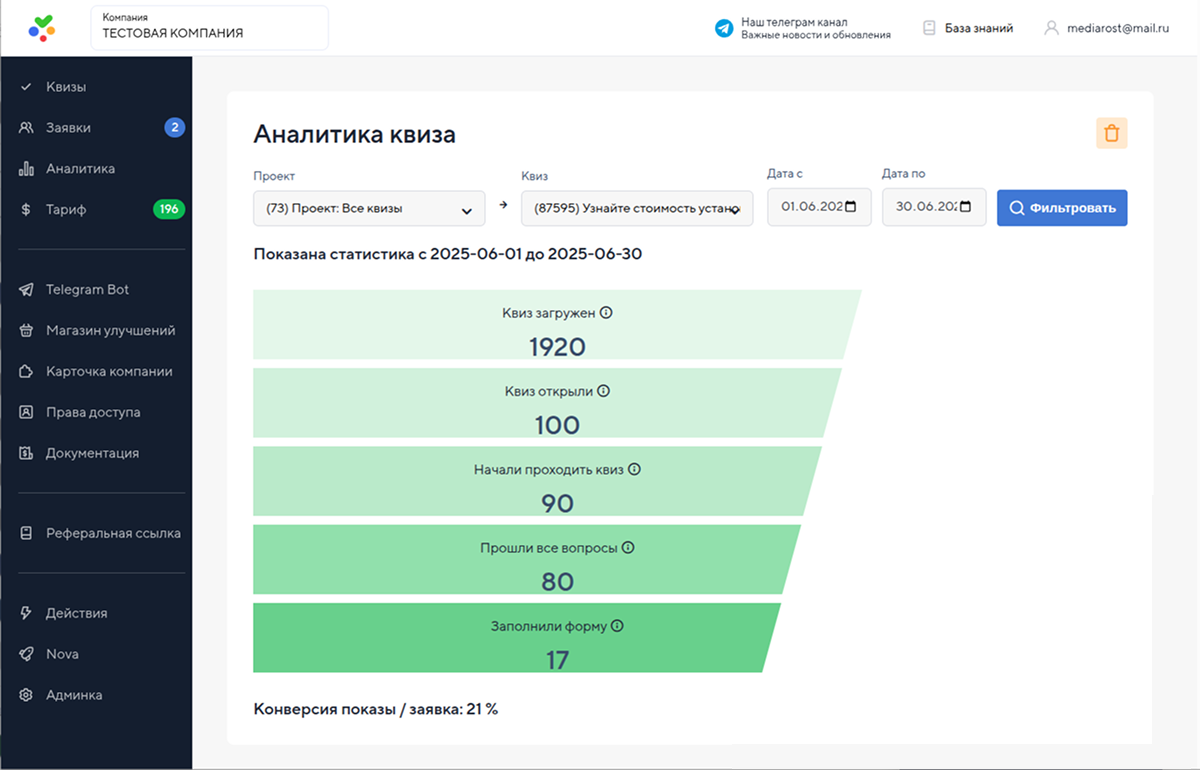
Task: Click the orange trash delete icon
Action: pos(1111,134)
